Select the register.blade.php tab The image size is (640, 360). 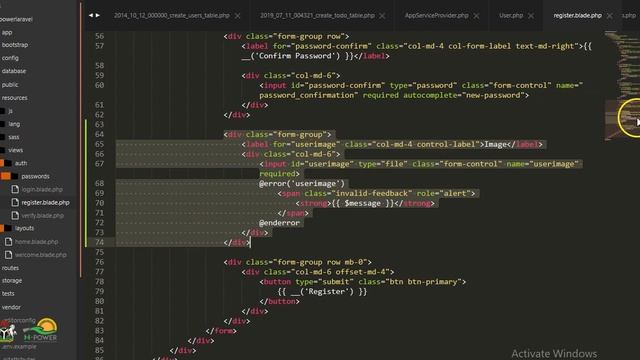click(578, 16)
